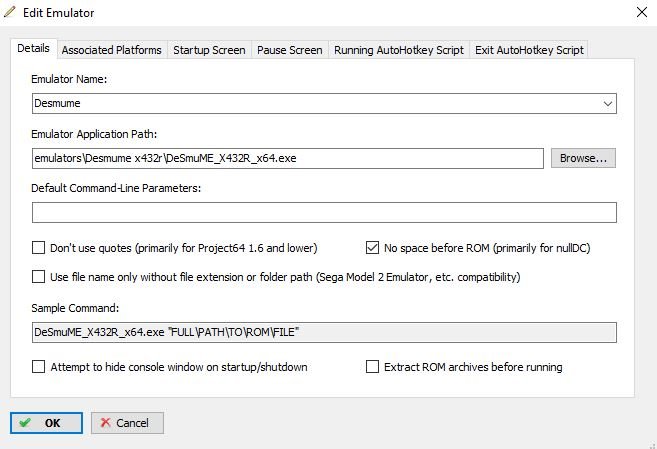Click the Sample Command read-only field

click(x=324, y=332)
